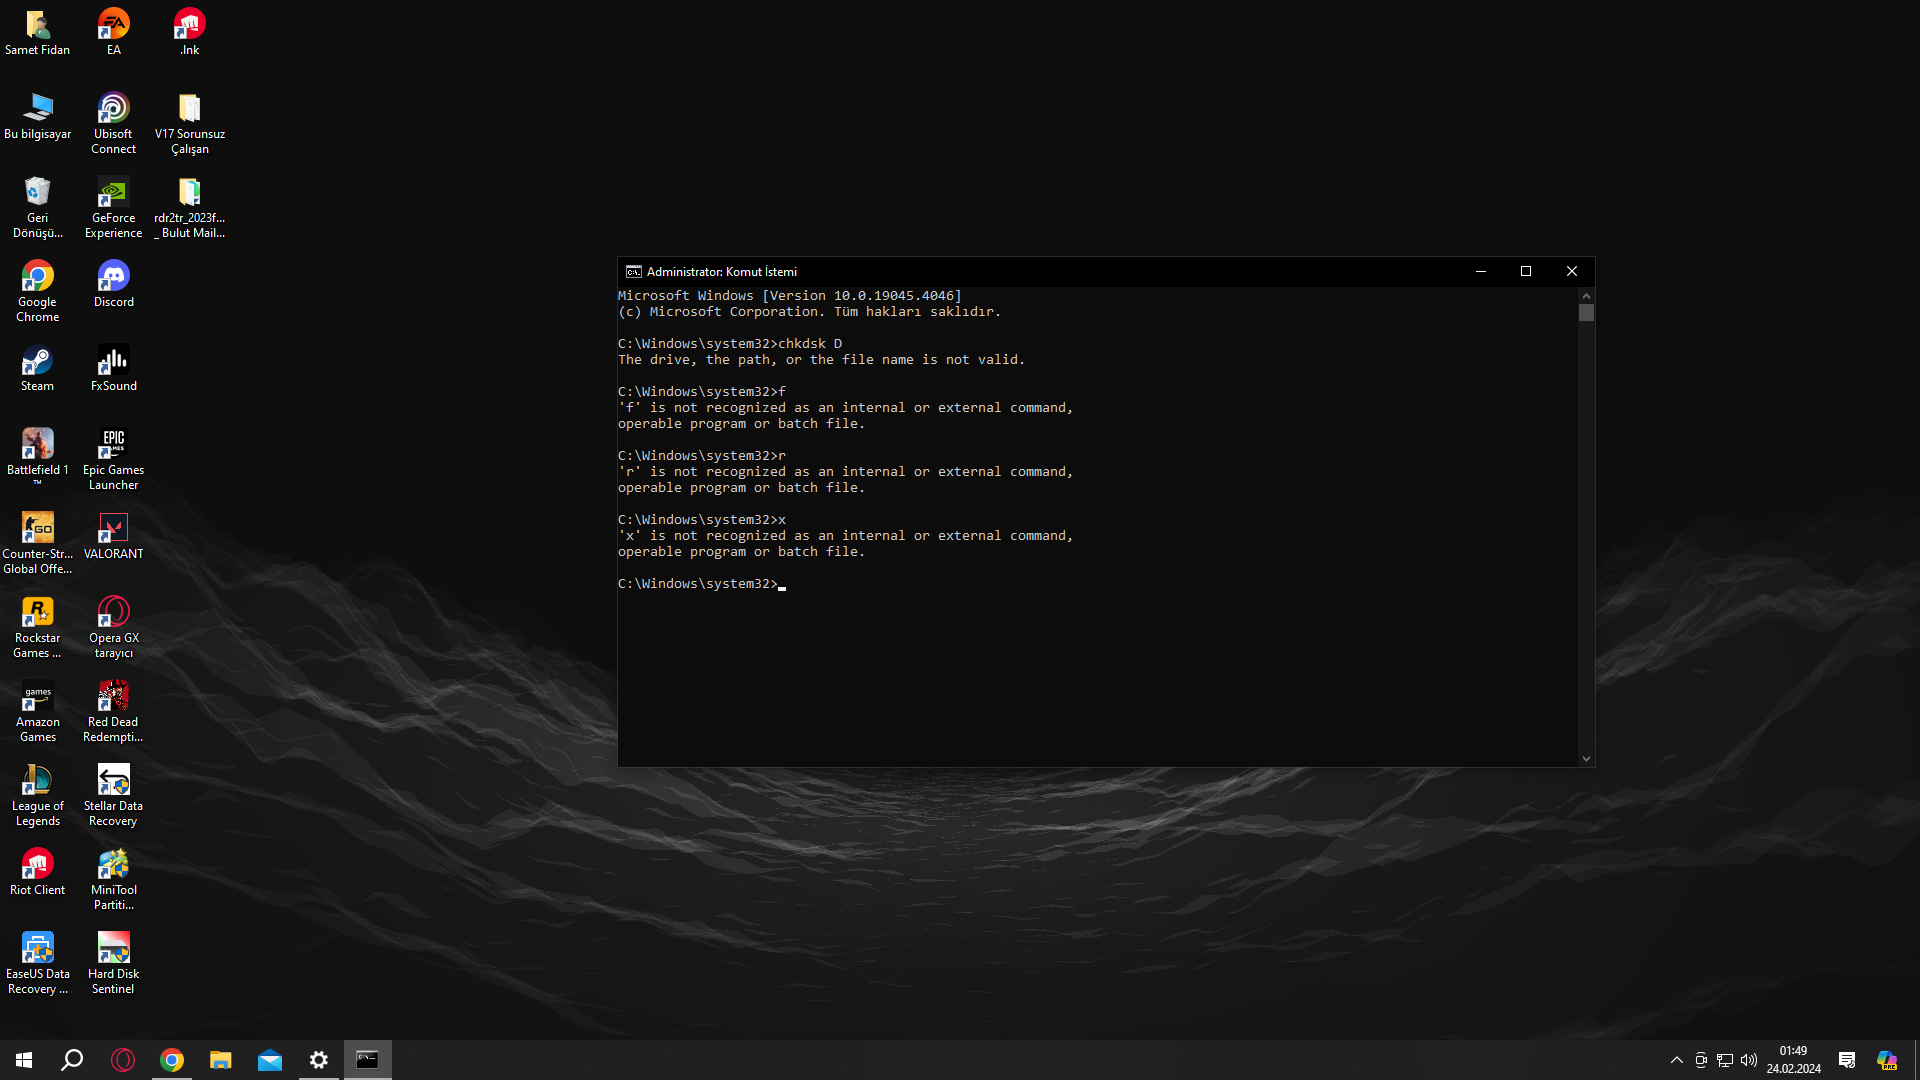Launch FxSound desktop shortcut

113,368
